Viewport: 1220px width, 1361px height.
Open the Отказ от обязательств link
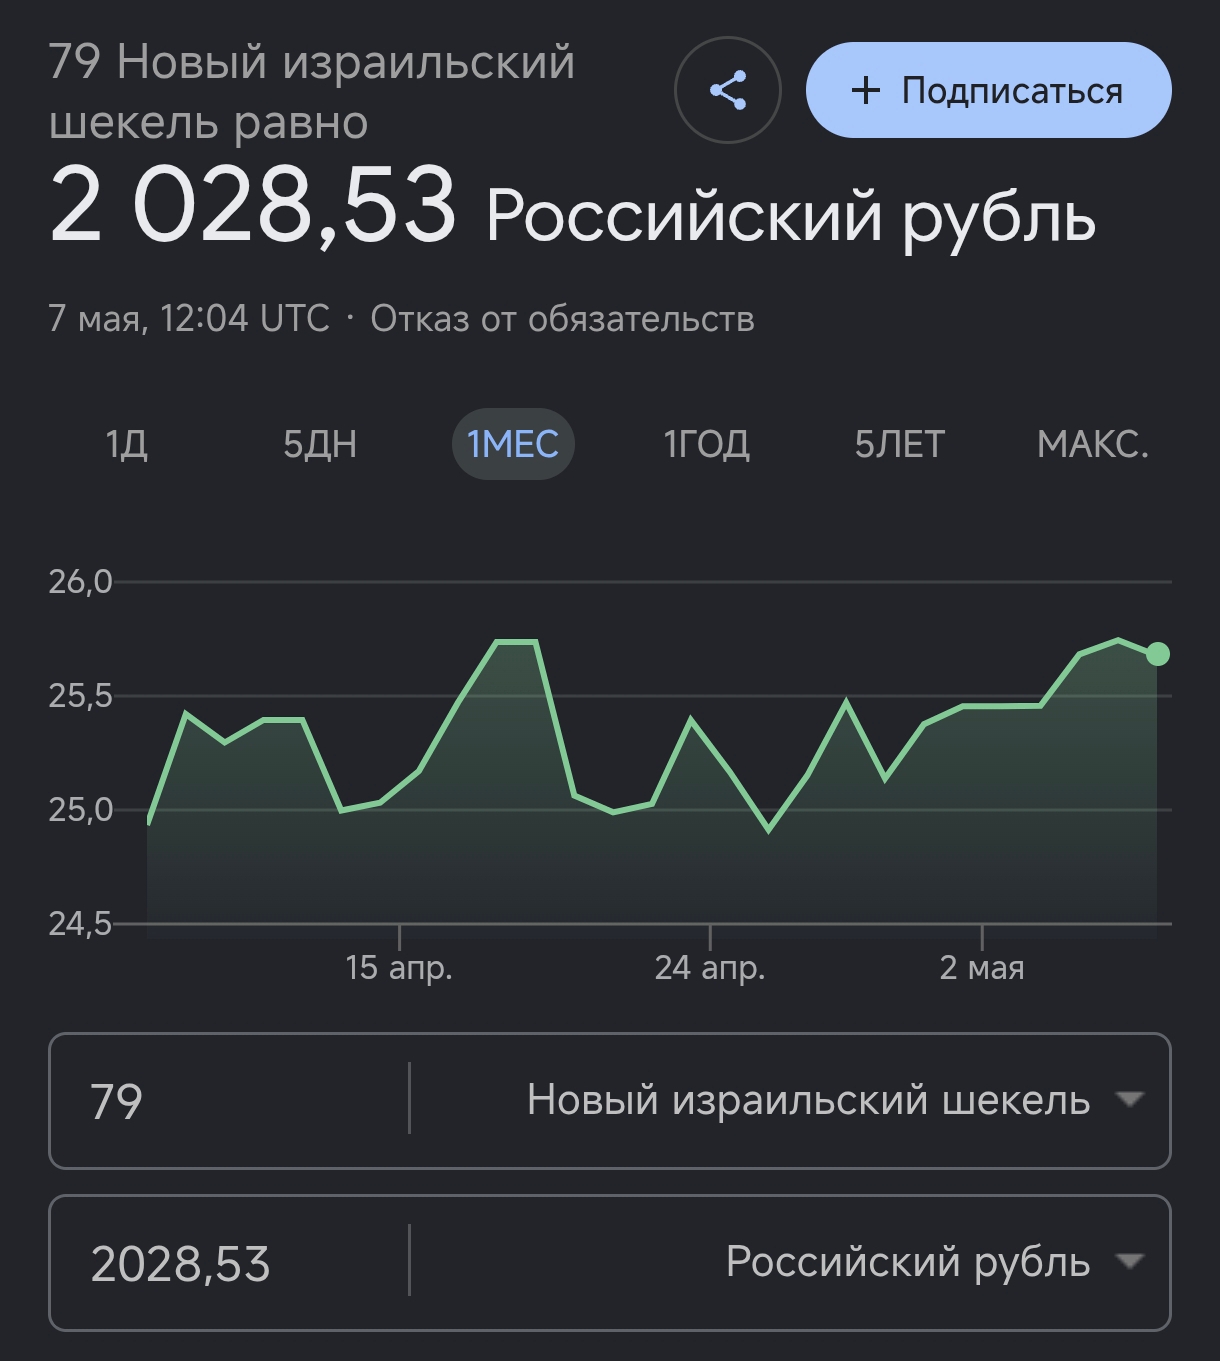[x=562, y=319]
